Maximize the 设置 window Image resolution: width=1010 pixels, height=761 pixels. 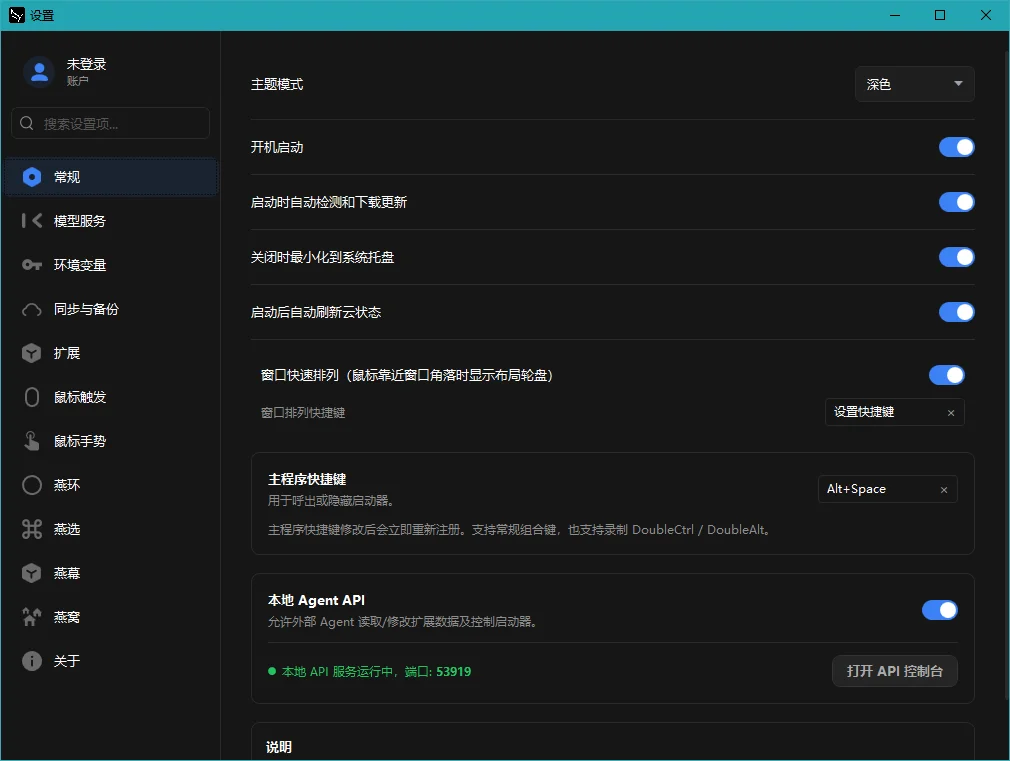pyautogui.click(x=940, y=15)
